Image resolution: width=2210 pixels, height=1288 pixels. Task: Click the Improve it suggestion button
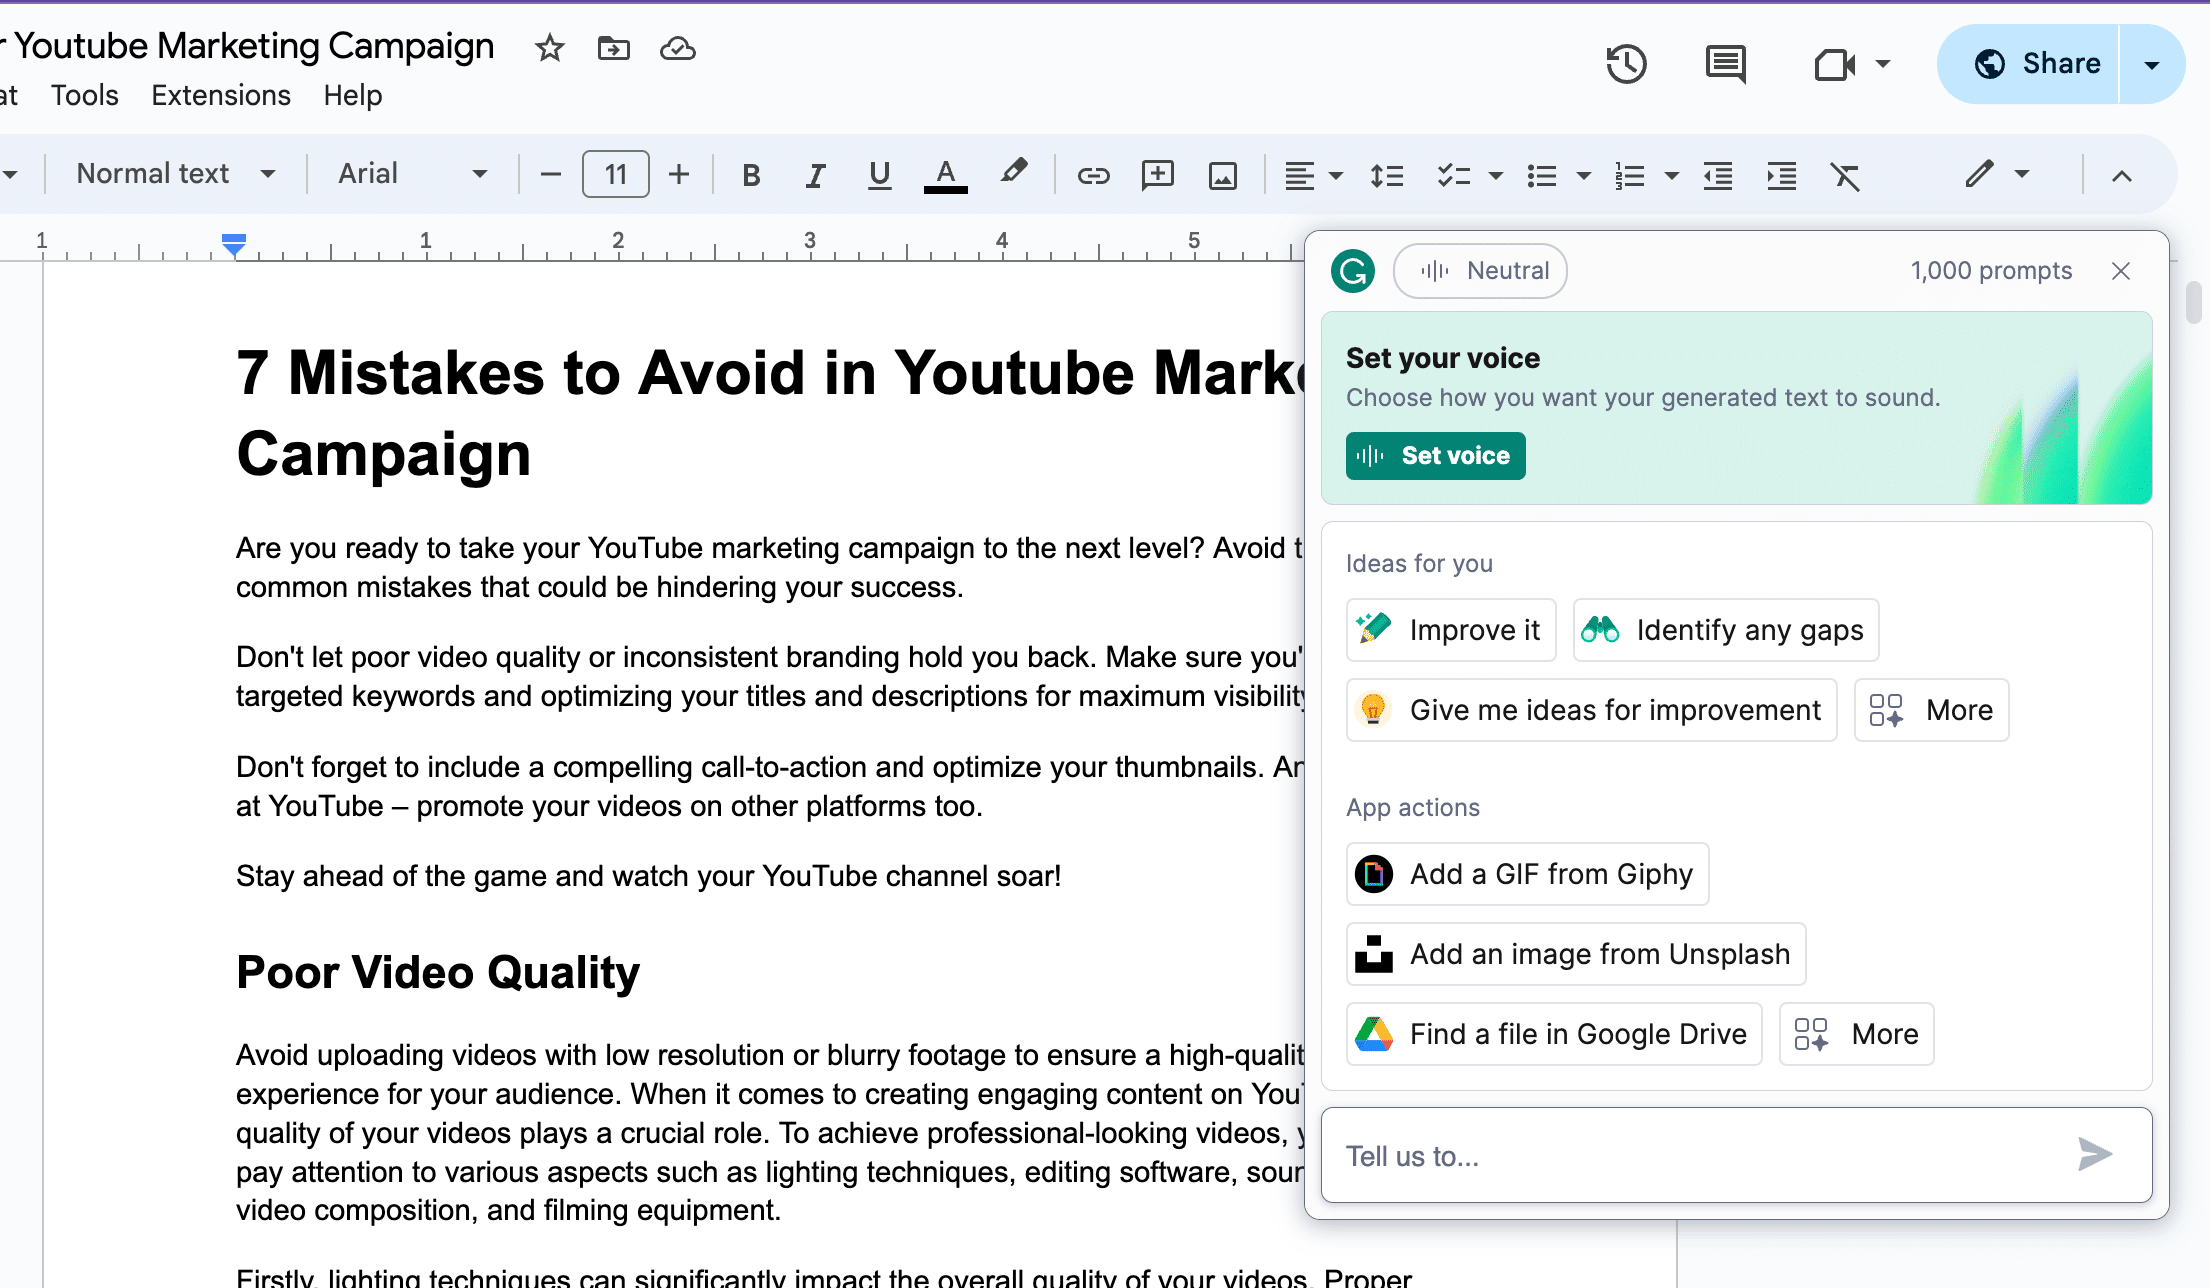click(x=1453, y=630)
